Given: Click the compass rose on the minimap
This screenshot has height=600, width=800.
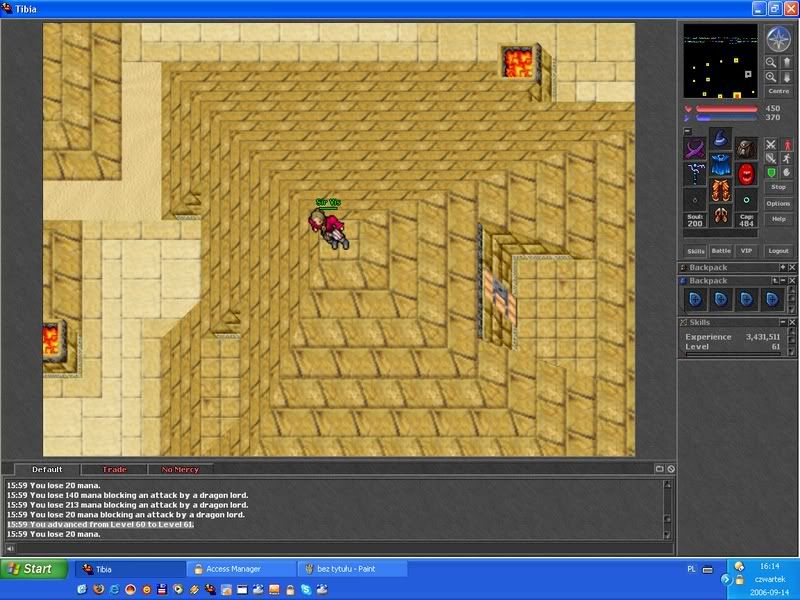Looking at the screenshot, I should click(779, 39).
